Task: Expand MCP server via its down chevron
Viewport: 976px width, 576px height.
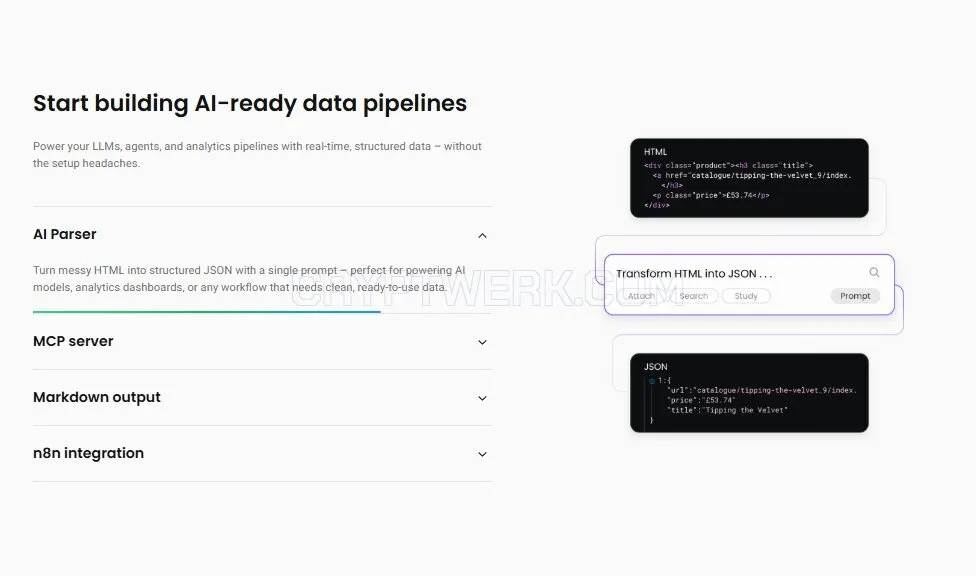Action: coord(482,342)
